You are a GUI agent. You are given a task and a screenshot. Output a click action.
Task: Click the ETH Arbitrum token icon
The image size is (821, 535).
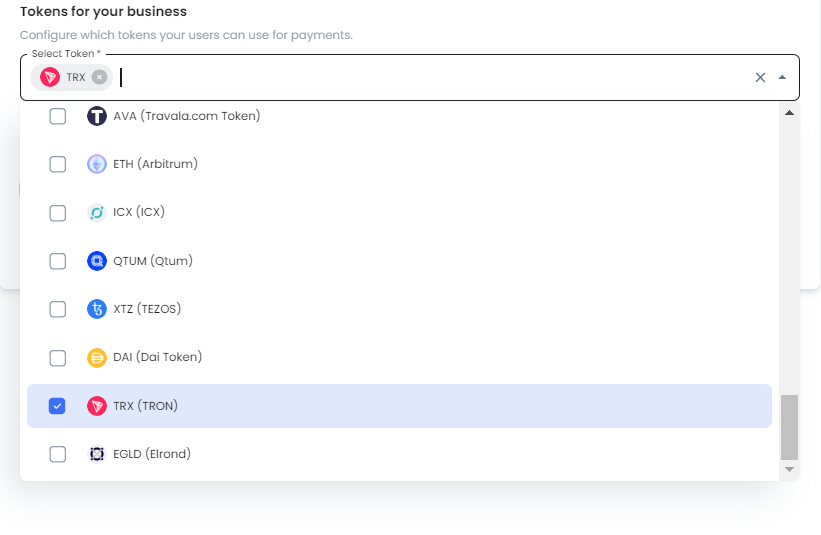coord(97,164)
